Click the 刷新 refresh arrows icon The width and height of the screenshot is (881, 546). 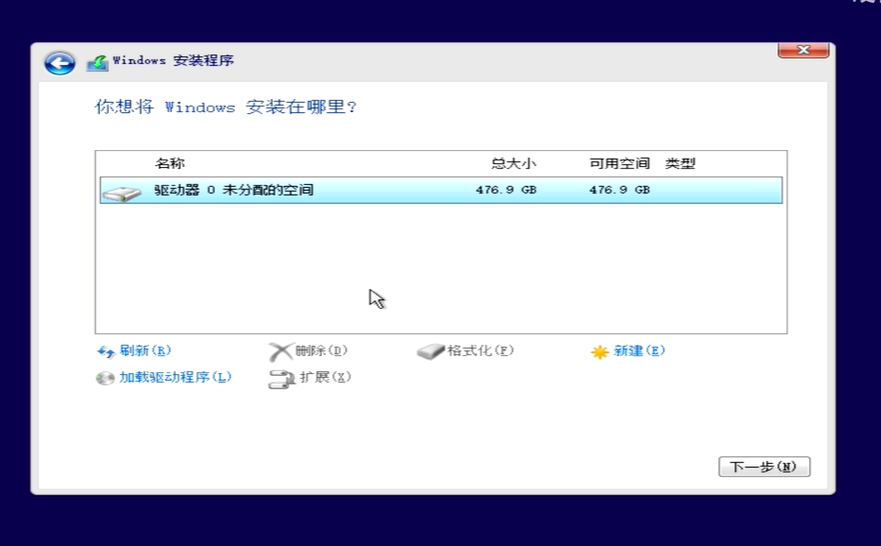click(x=106, y=352)
